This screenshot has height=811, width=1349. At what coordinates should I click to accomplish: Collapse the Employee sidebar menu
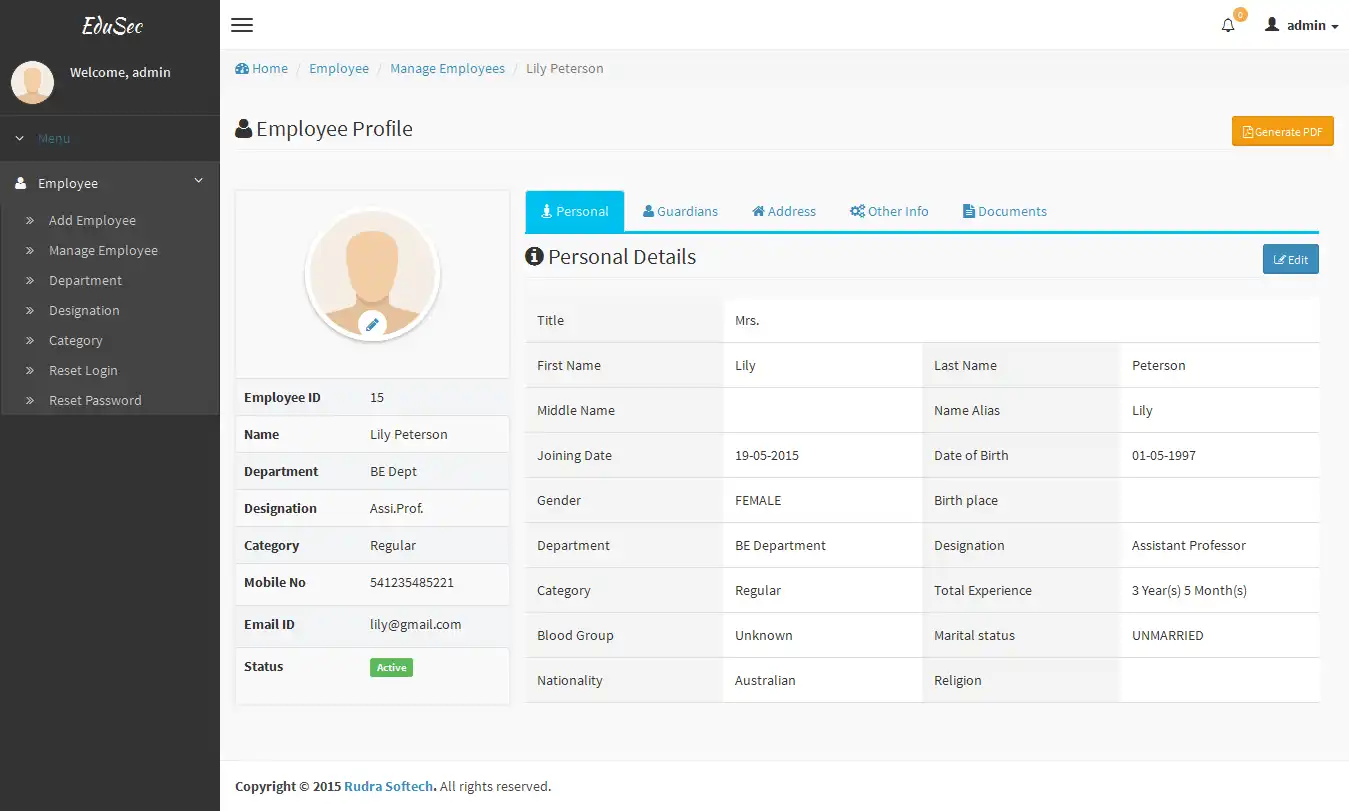point(198,182)
